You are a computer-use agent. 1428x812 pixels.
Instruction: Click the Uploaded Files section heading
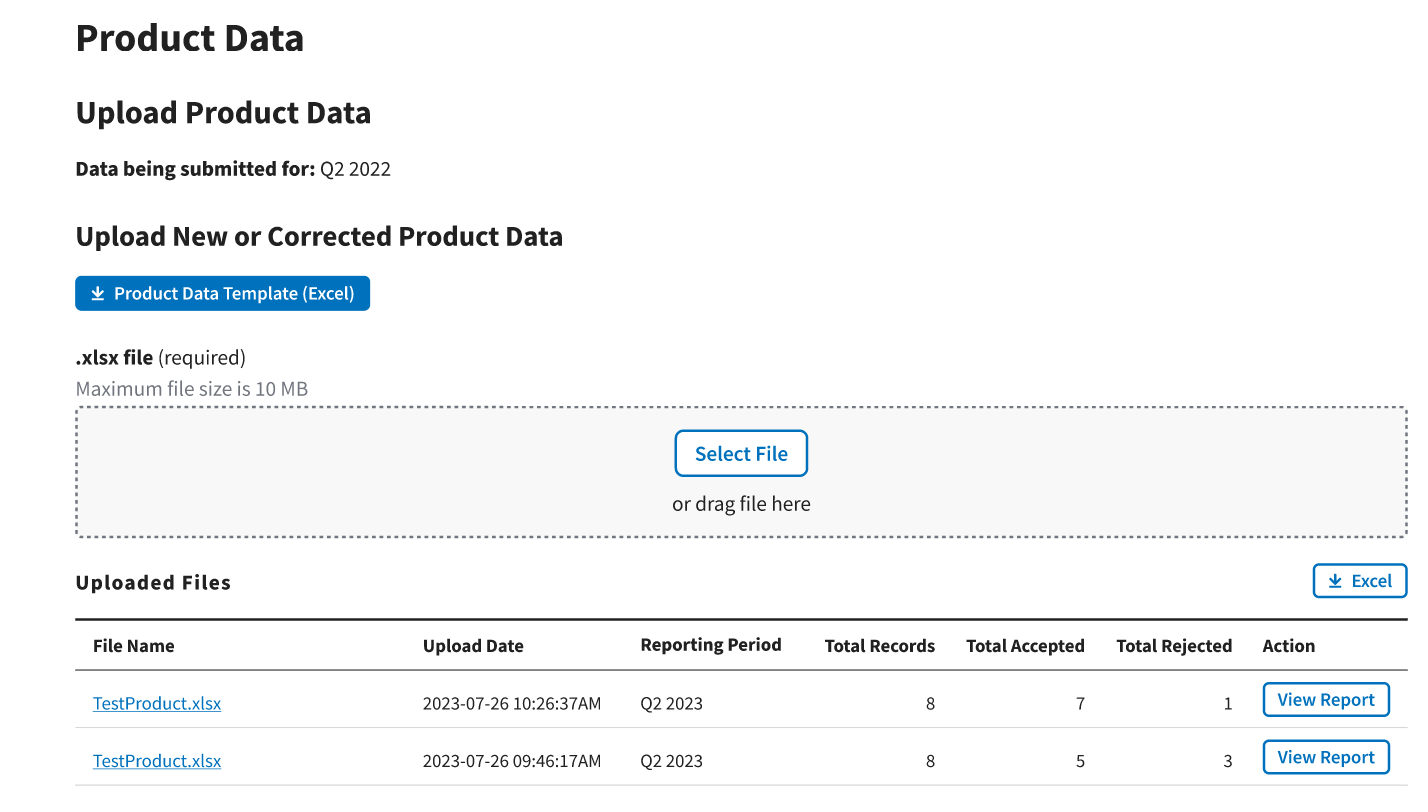tap(153, 583)
